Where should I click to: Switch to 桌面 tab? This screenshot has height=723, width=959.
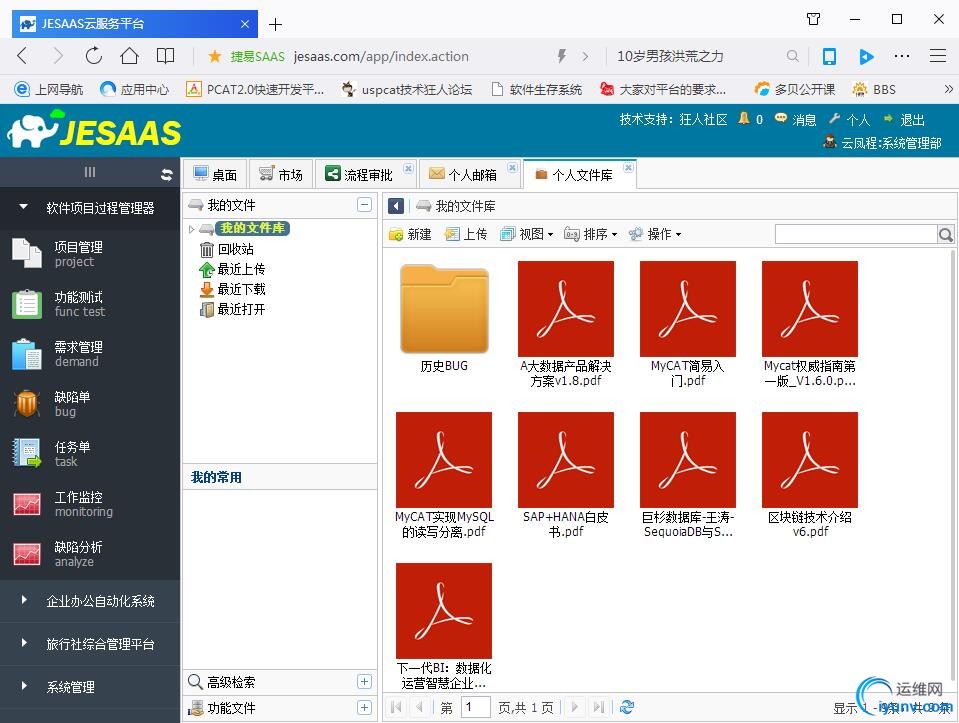pyautogui.click(x=215, y=175)
